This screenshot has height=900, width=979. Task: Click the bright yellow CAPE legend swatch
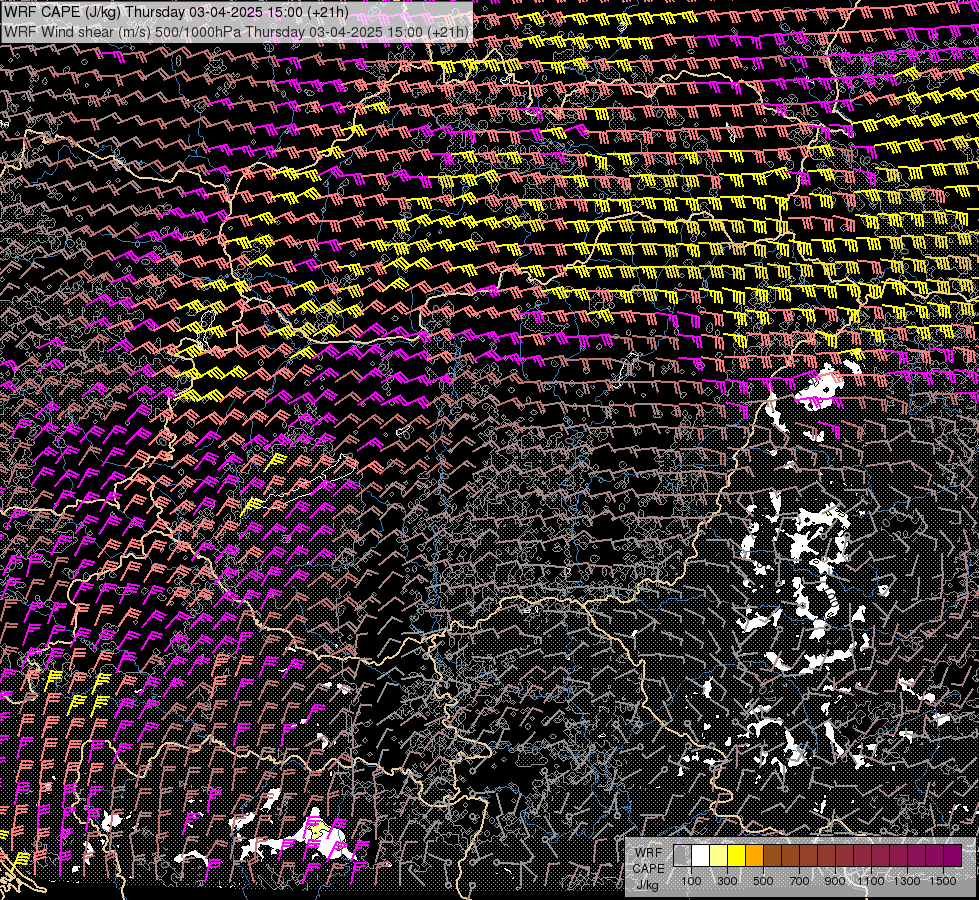[737, 856]
